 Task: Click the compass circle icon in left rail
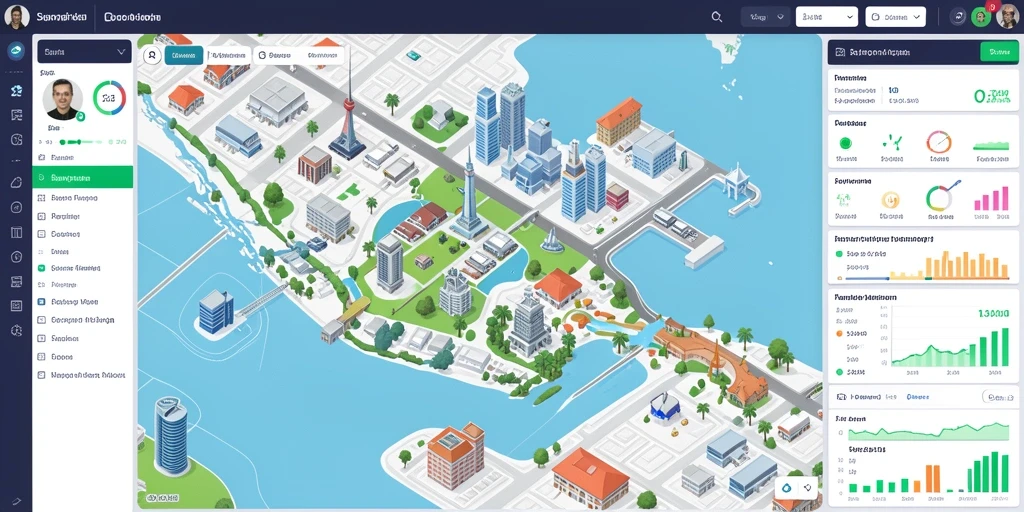pos(16,208)
